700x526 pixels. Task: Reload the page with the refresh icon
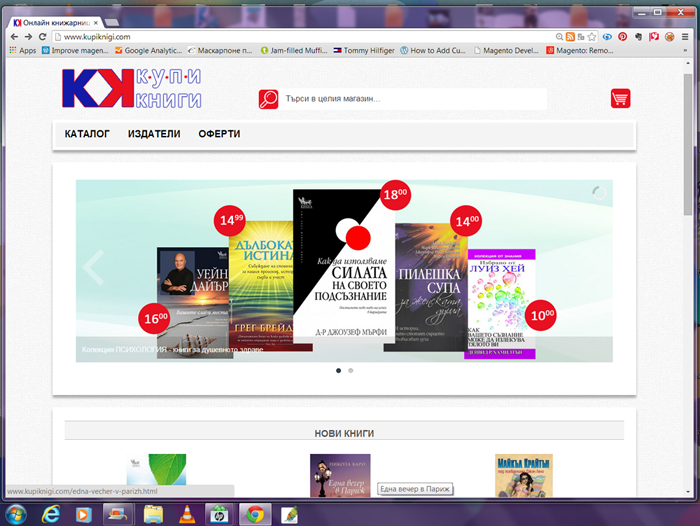coord(42,37)
